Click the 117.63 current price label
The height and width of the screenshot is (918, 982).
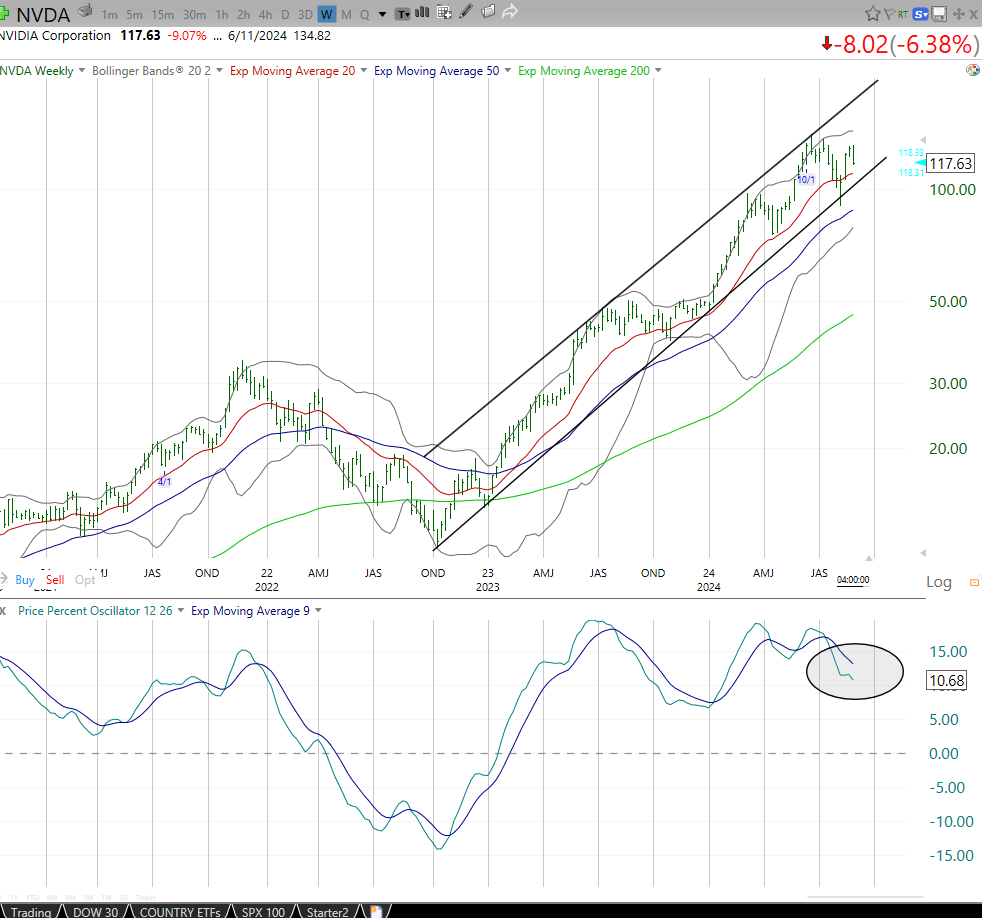point(950,163)
